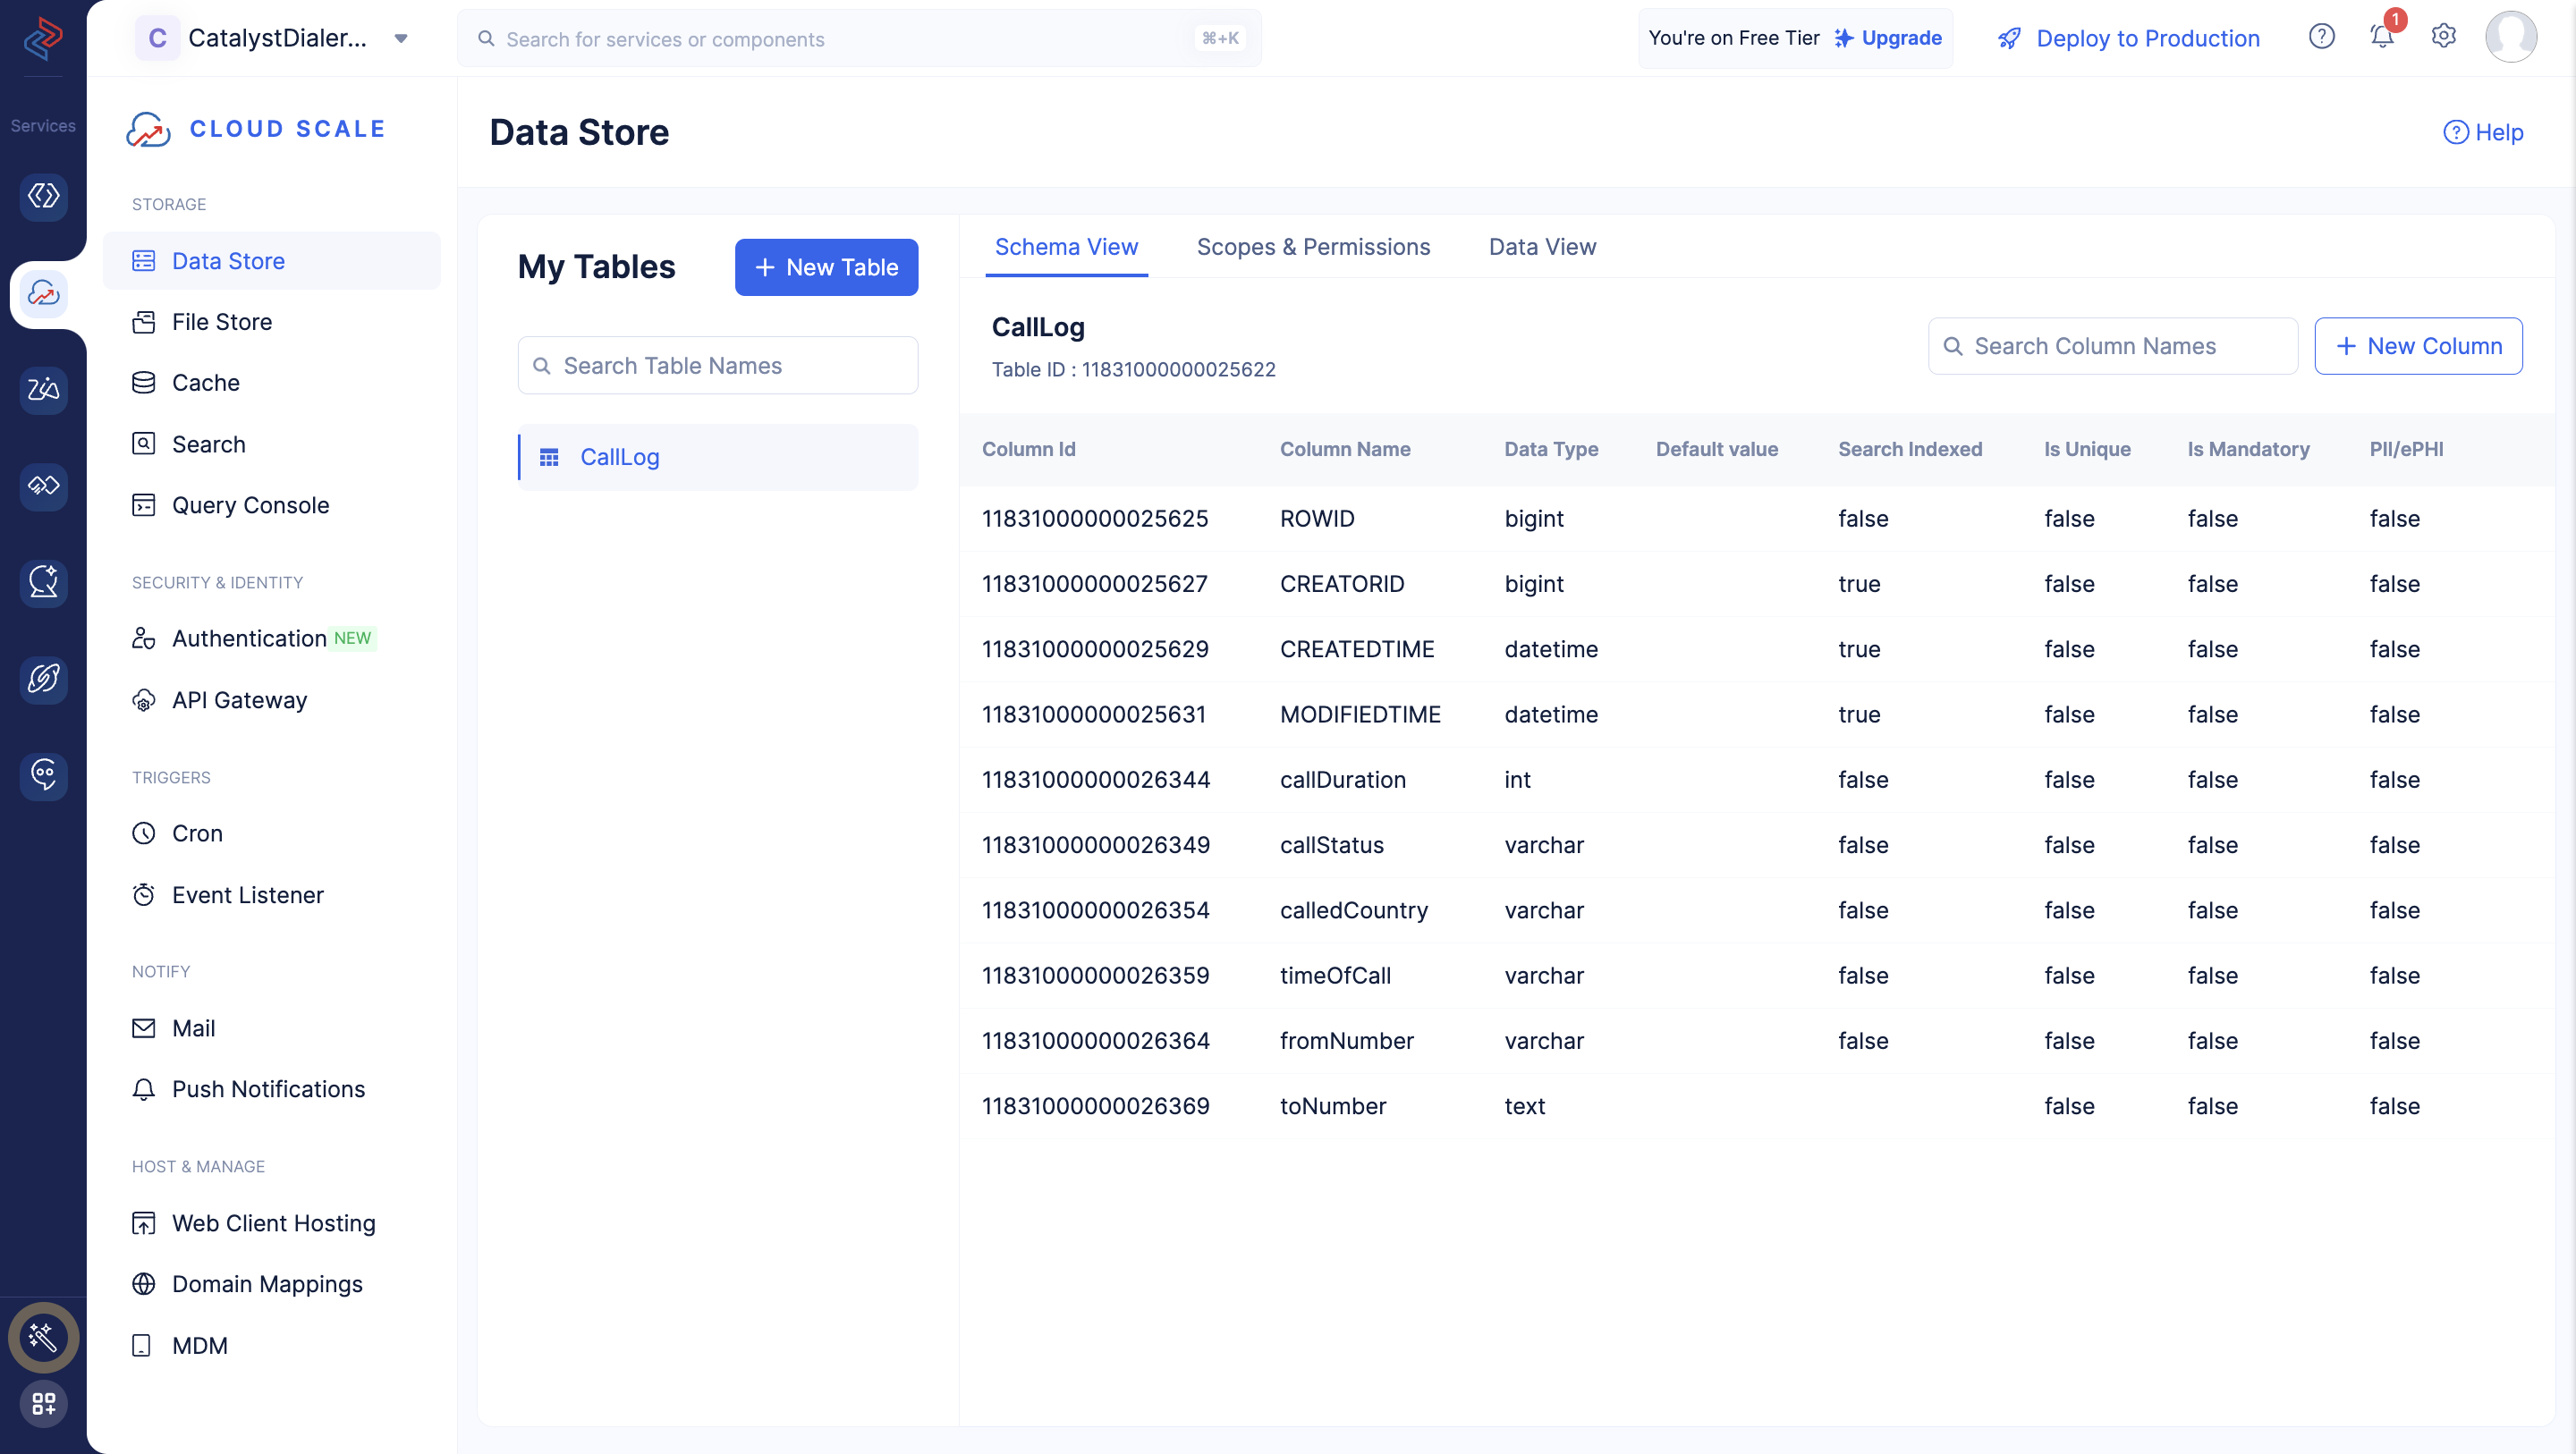The image size is (2576, 1454).
Task: Toggle Search Indexed for callDuration row
Action: (1863, 778)
